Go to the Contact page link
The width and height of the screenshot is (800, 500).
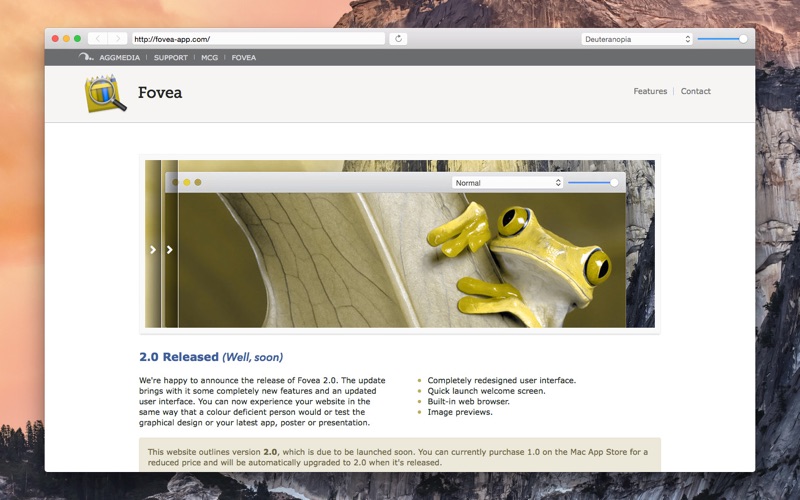point(695,91)
